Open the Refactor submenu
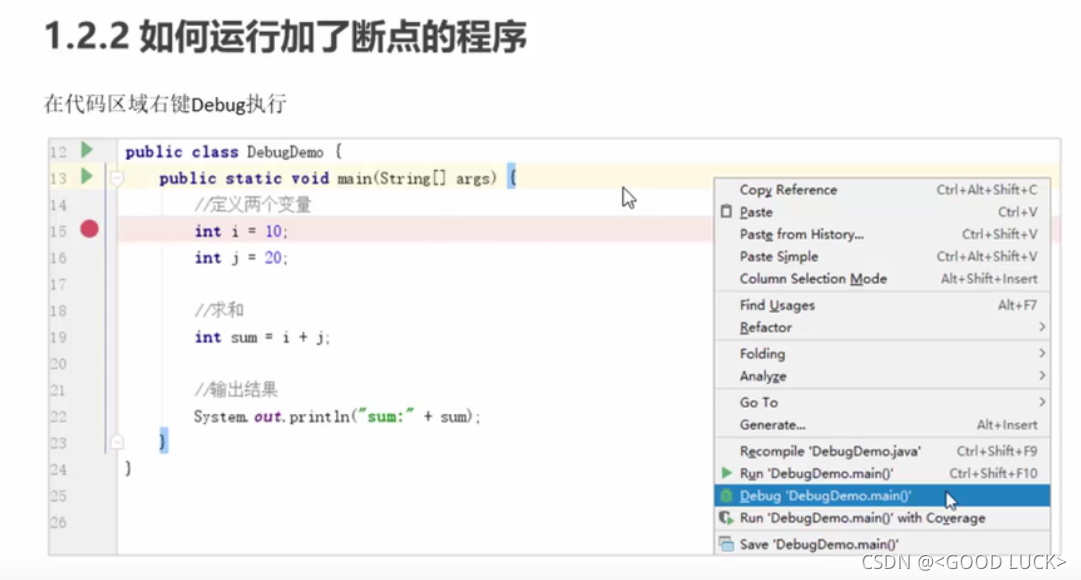The width and height of the screenshot is (1081, 580). (882, 327)
